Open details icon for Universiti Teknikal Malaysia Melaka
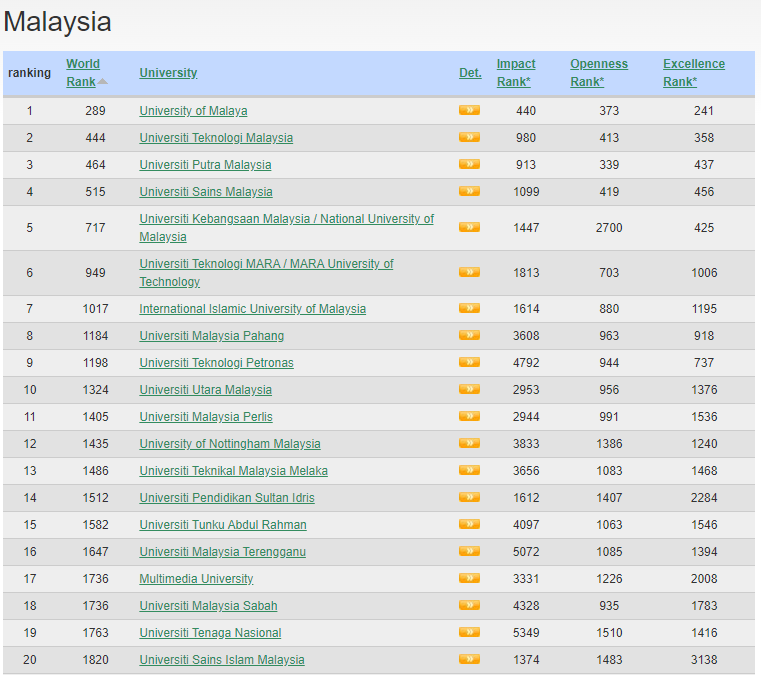Screen dimensions: 761x675 [x=469, y=470]
